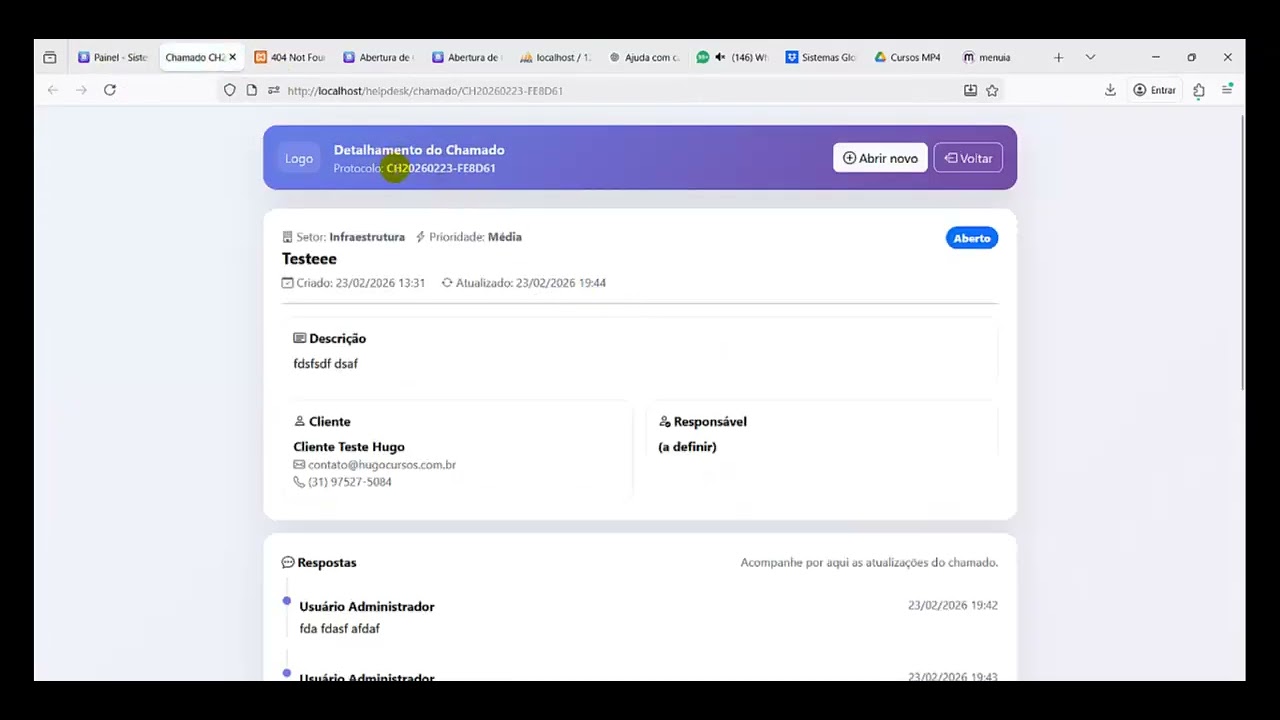Open the Ajuda com tab
Image resolution: width=1280 pixels, height=720 pixels.
pos(644,58)
